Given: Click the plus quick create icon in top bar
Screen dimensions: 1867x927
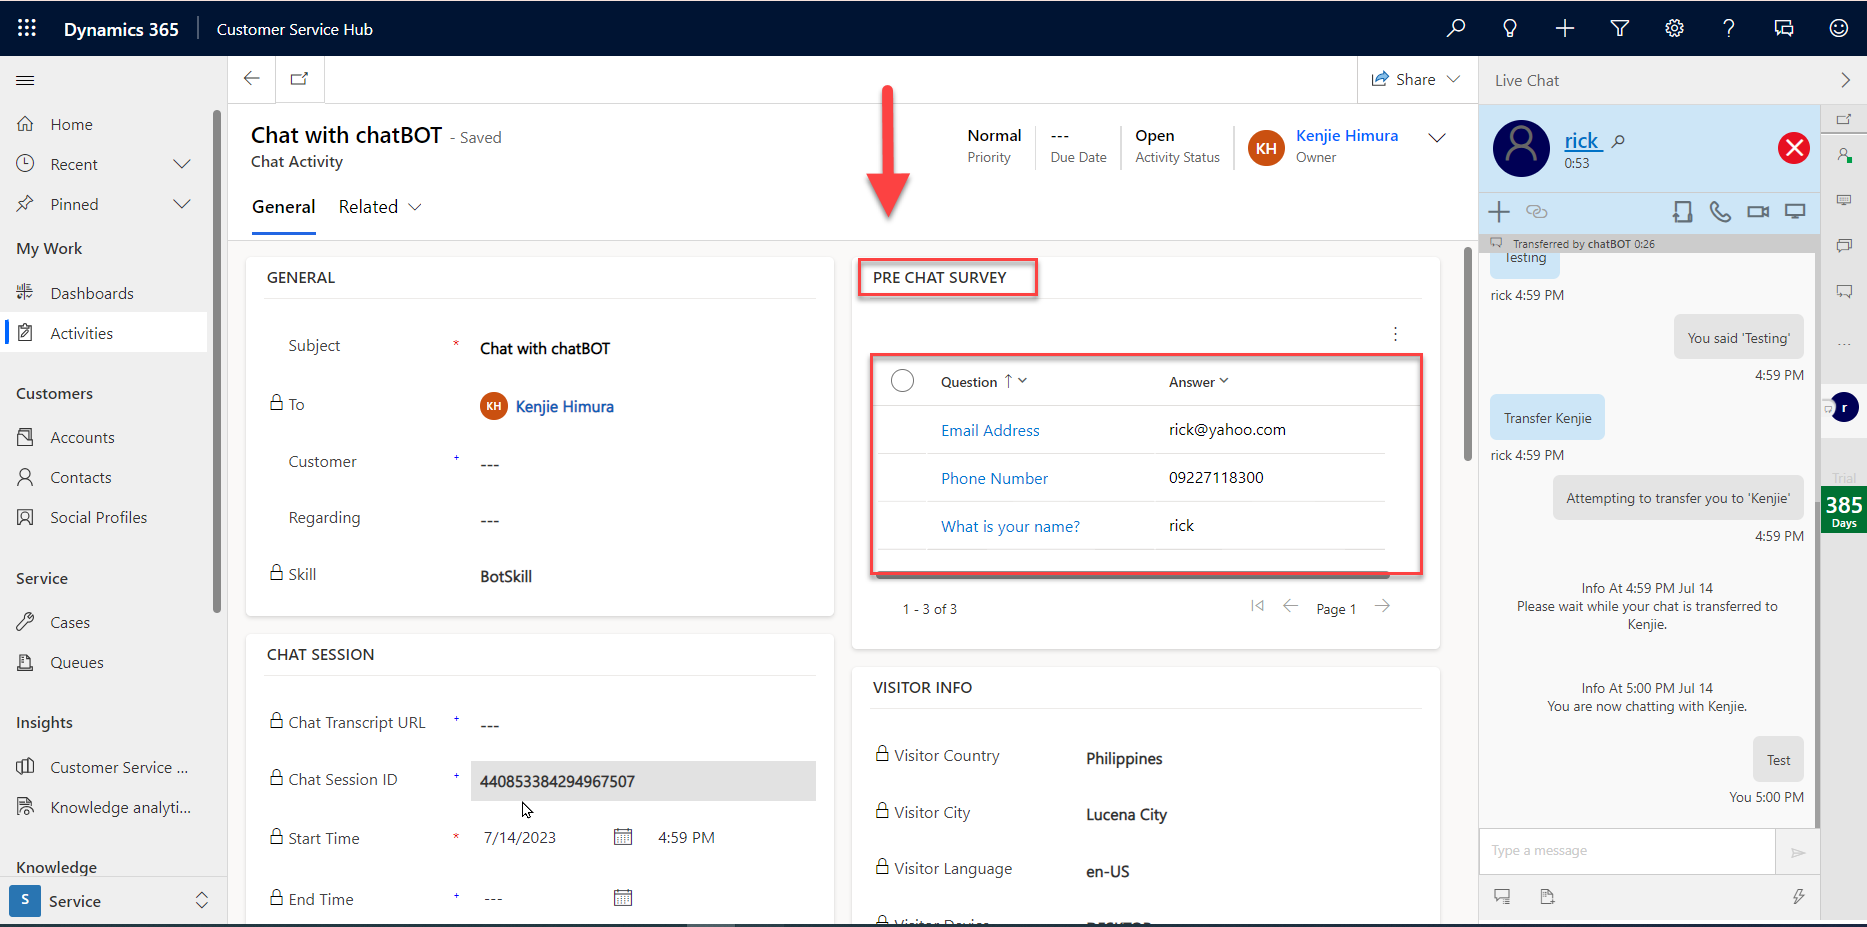Looking at the screenshot, I should pyautogui.click(x=1565, y=28).
